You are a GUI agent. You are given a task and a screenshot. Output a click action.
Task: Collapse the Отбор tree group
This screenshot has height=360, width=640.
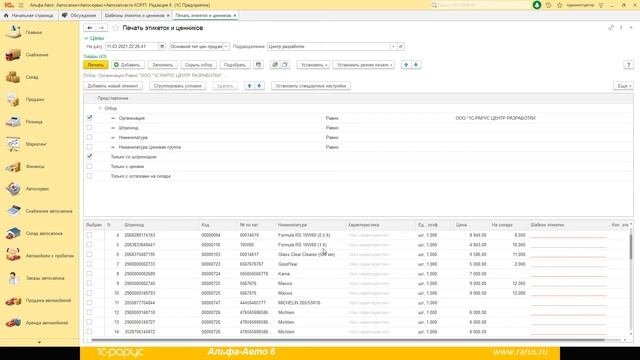coord(100,108)
